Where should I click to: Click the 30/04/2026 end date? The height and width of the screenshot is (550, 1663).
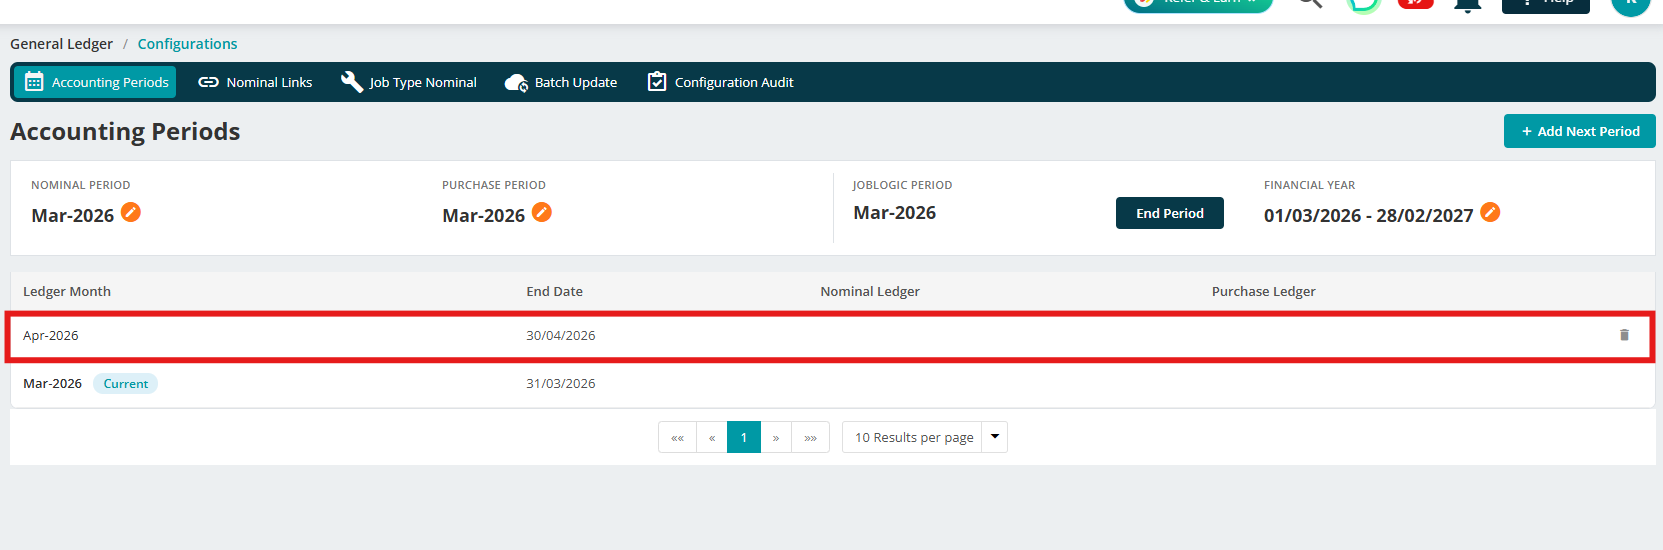[561, 335]
